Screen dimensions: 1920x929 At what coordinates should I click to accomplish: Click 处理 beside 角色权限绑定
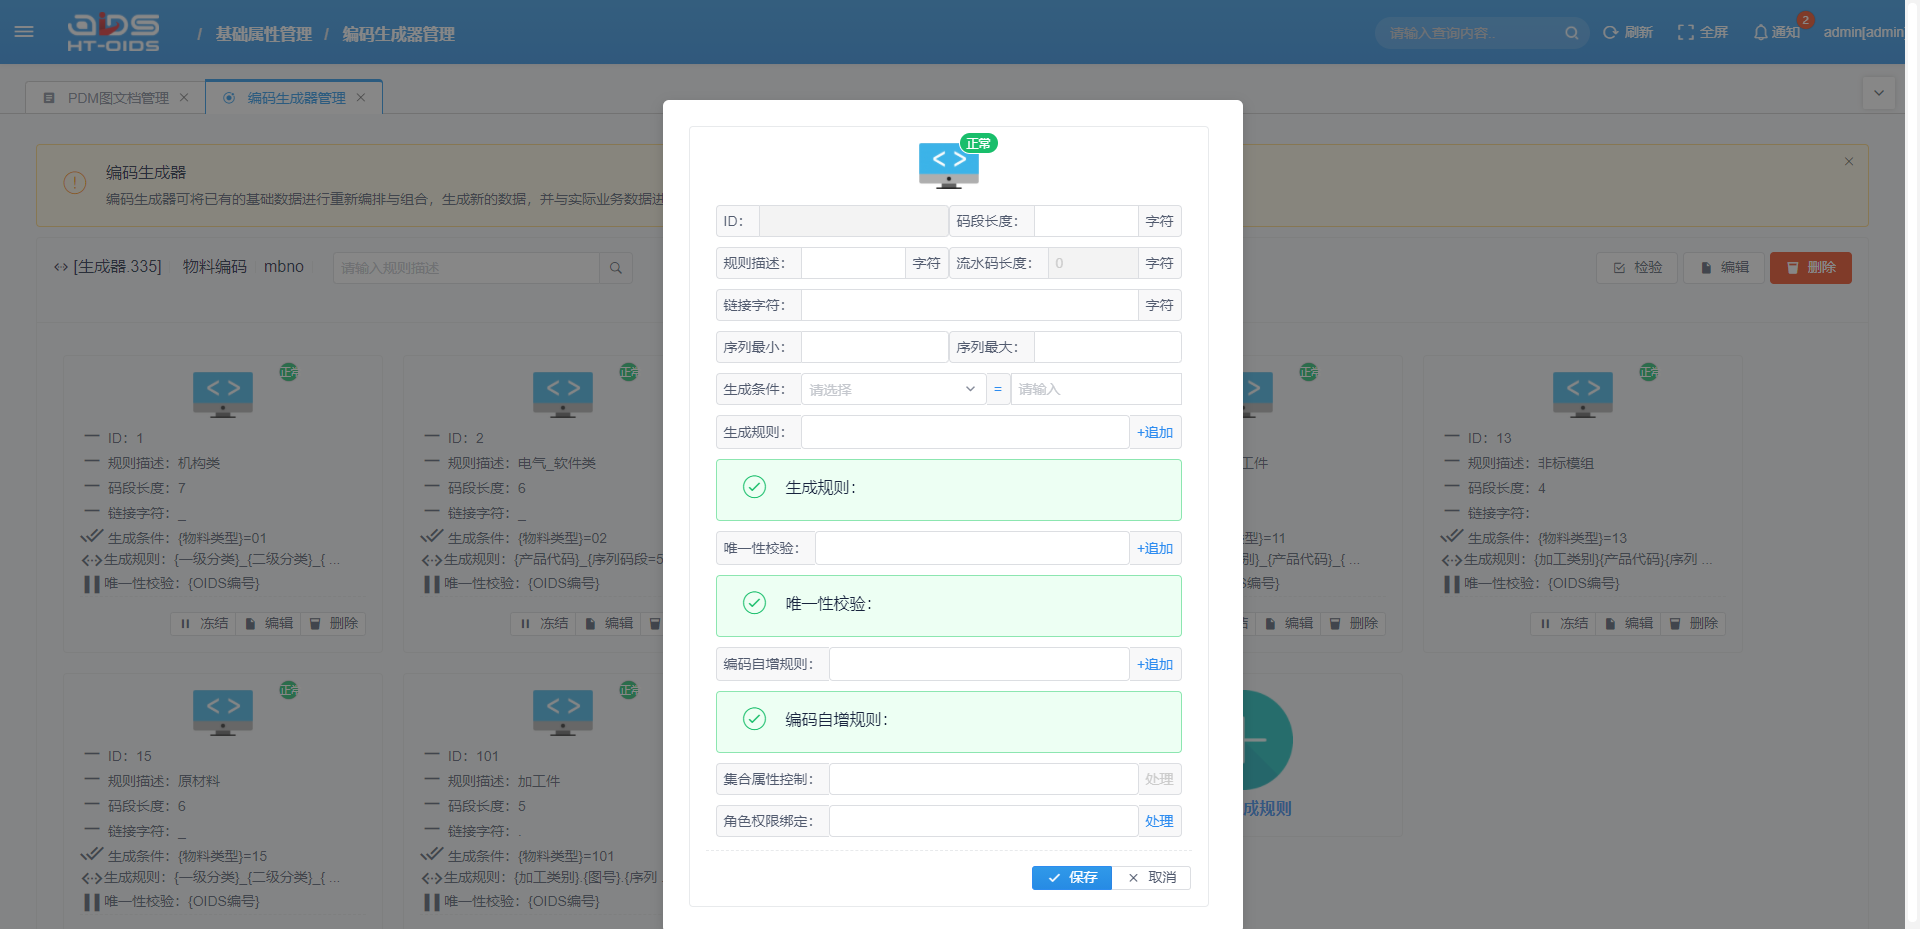click(1159, 822)
